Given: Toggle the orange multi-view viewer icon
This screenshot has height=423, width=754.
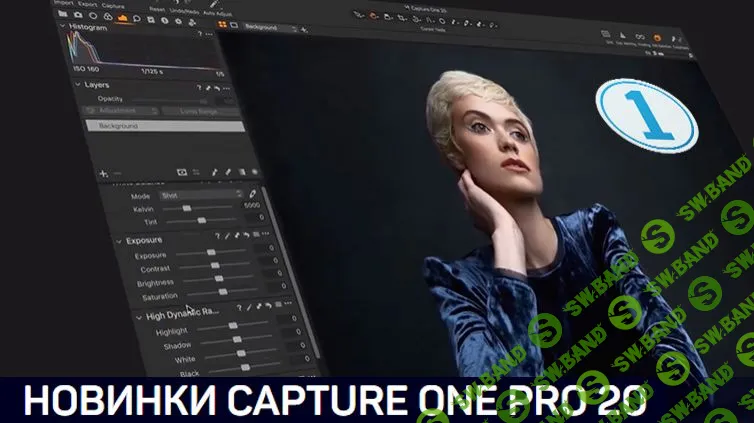Looking at the screenshot, I should point(222,24).
